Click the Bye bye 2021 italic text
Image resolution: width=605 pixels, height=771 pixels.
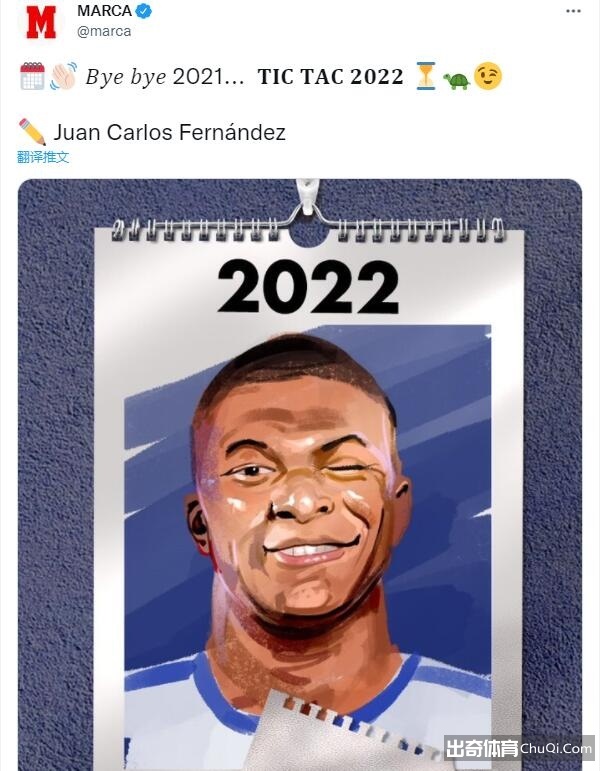[x=165, y=77]
